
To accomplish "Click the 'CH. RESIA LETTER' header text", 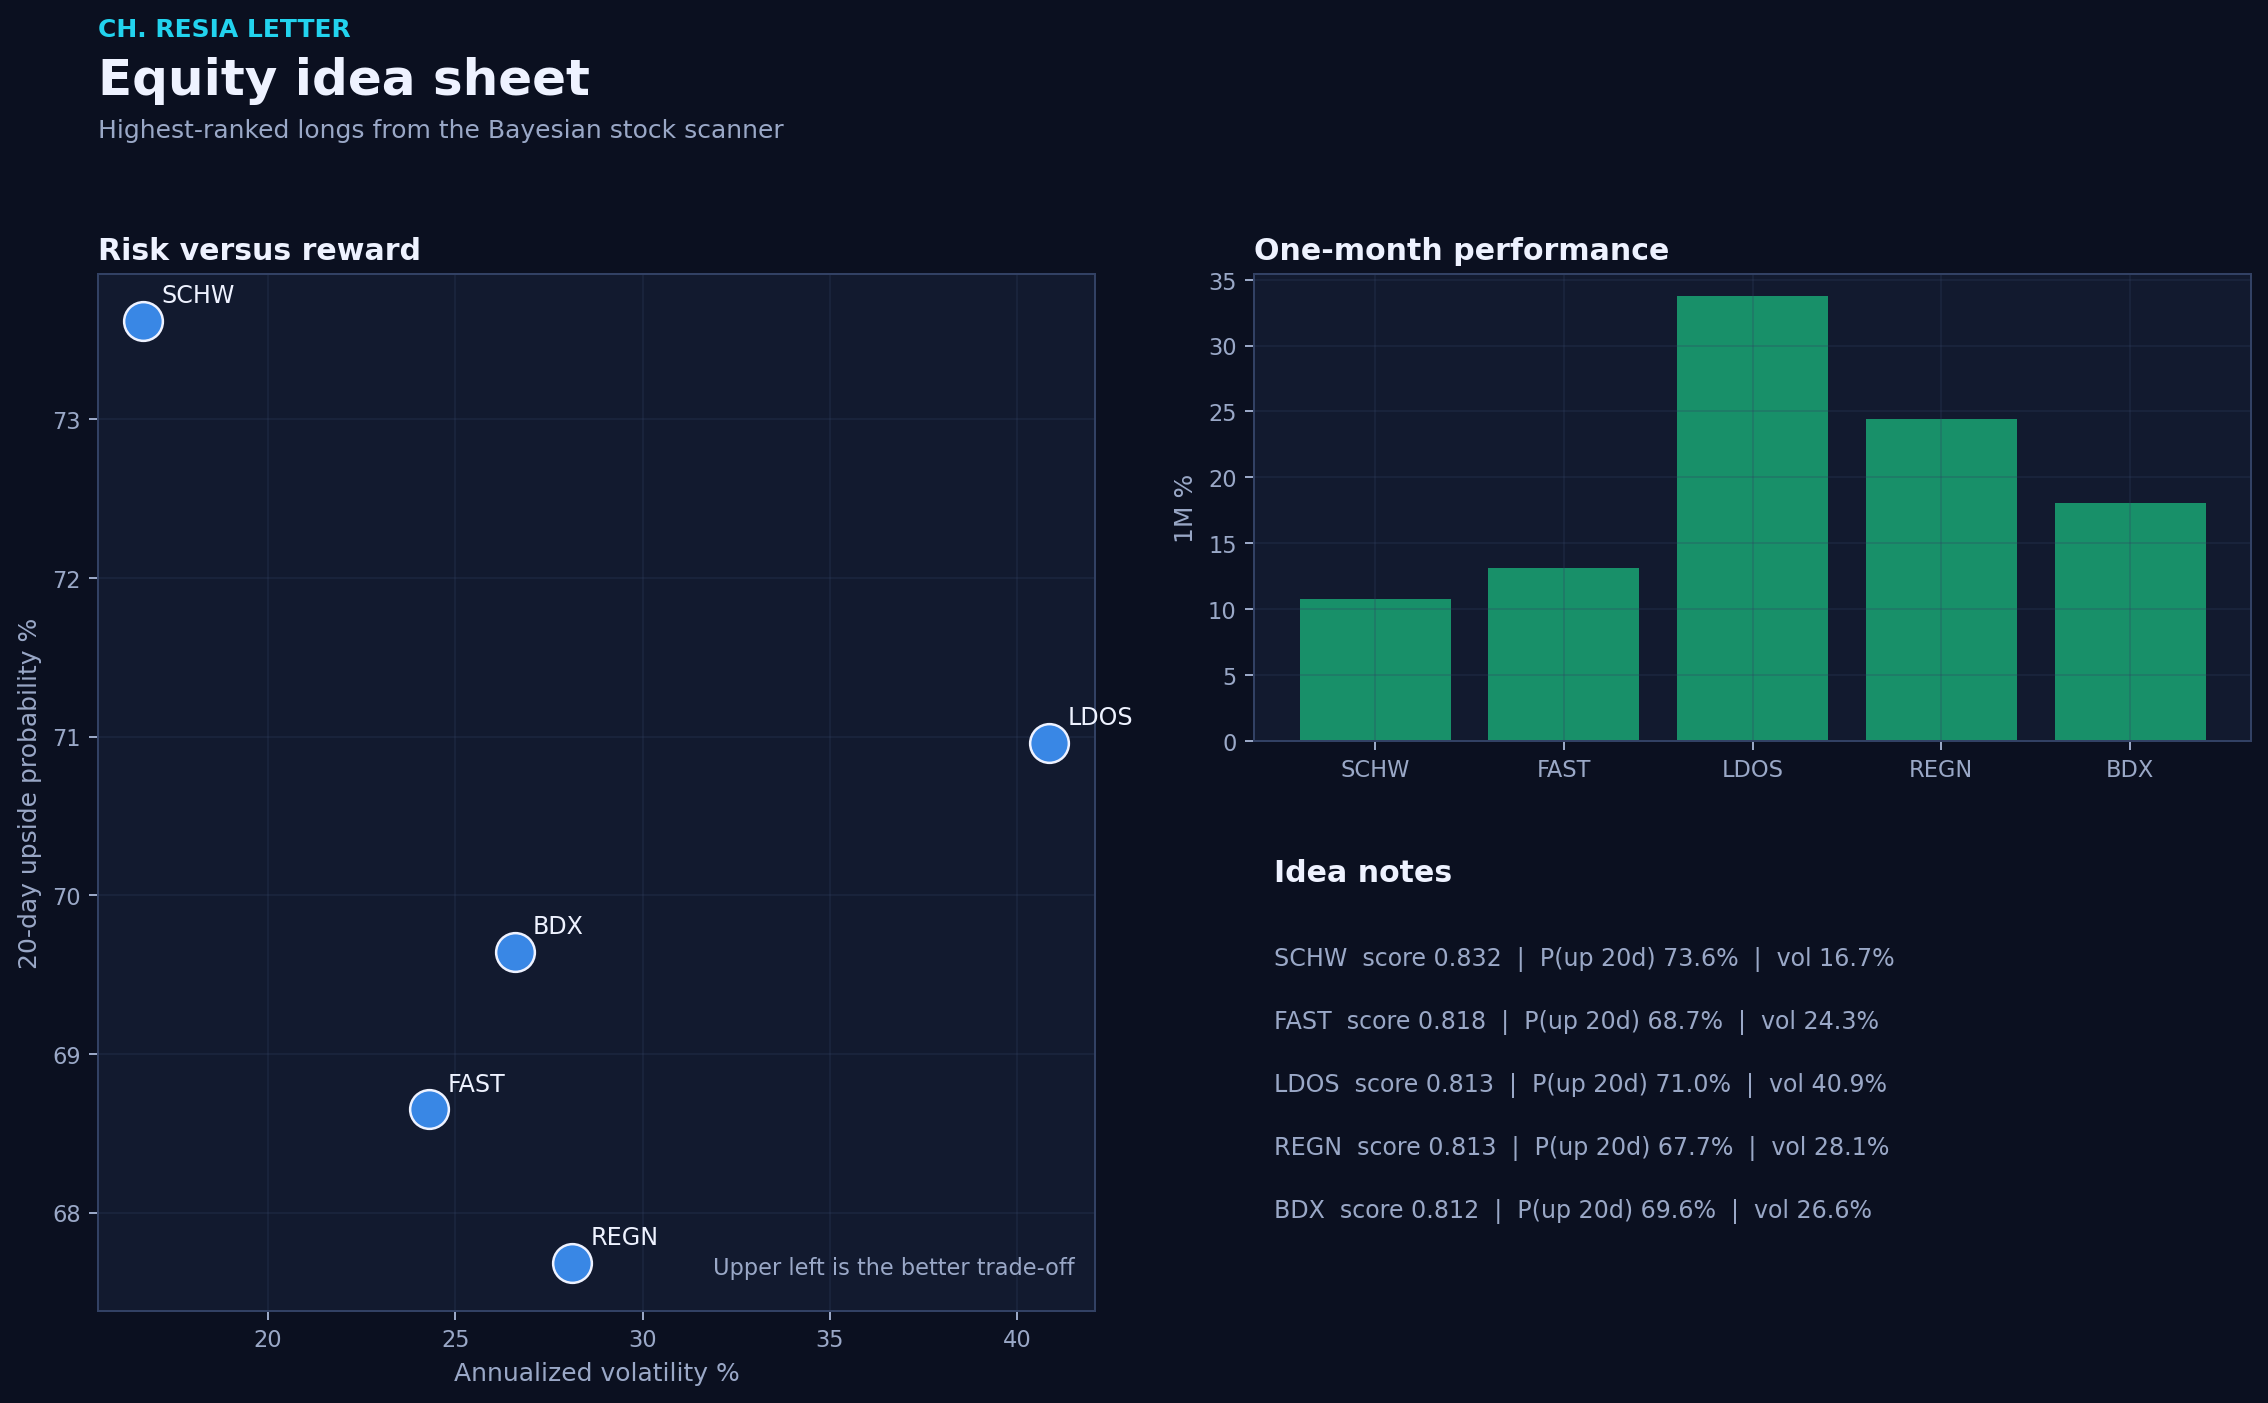I will click(x=224, y=29).
